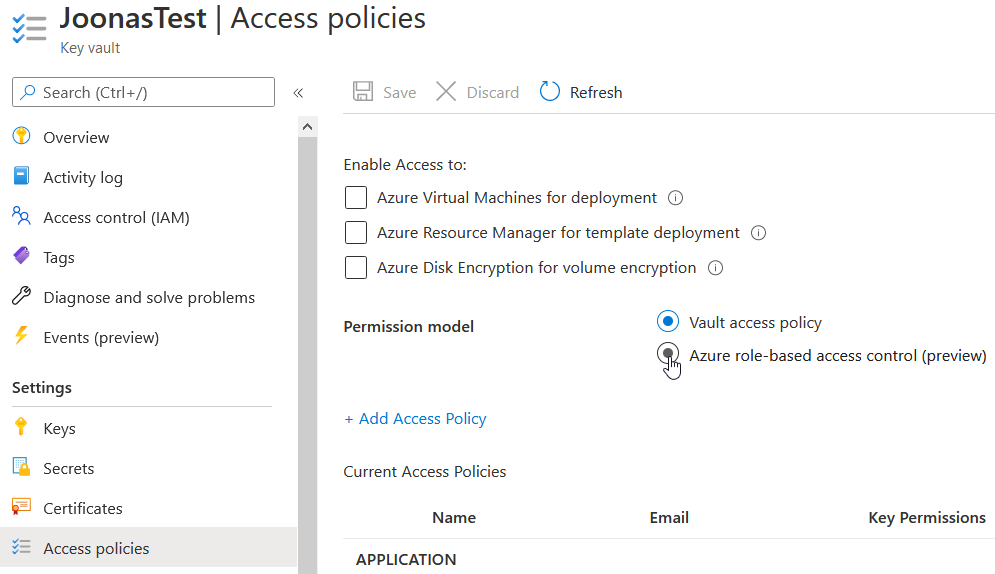Click the Overview lightbulb icon in sidebar

21,137
